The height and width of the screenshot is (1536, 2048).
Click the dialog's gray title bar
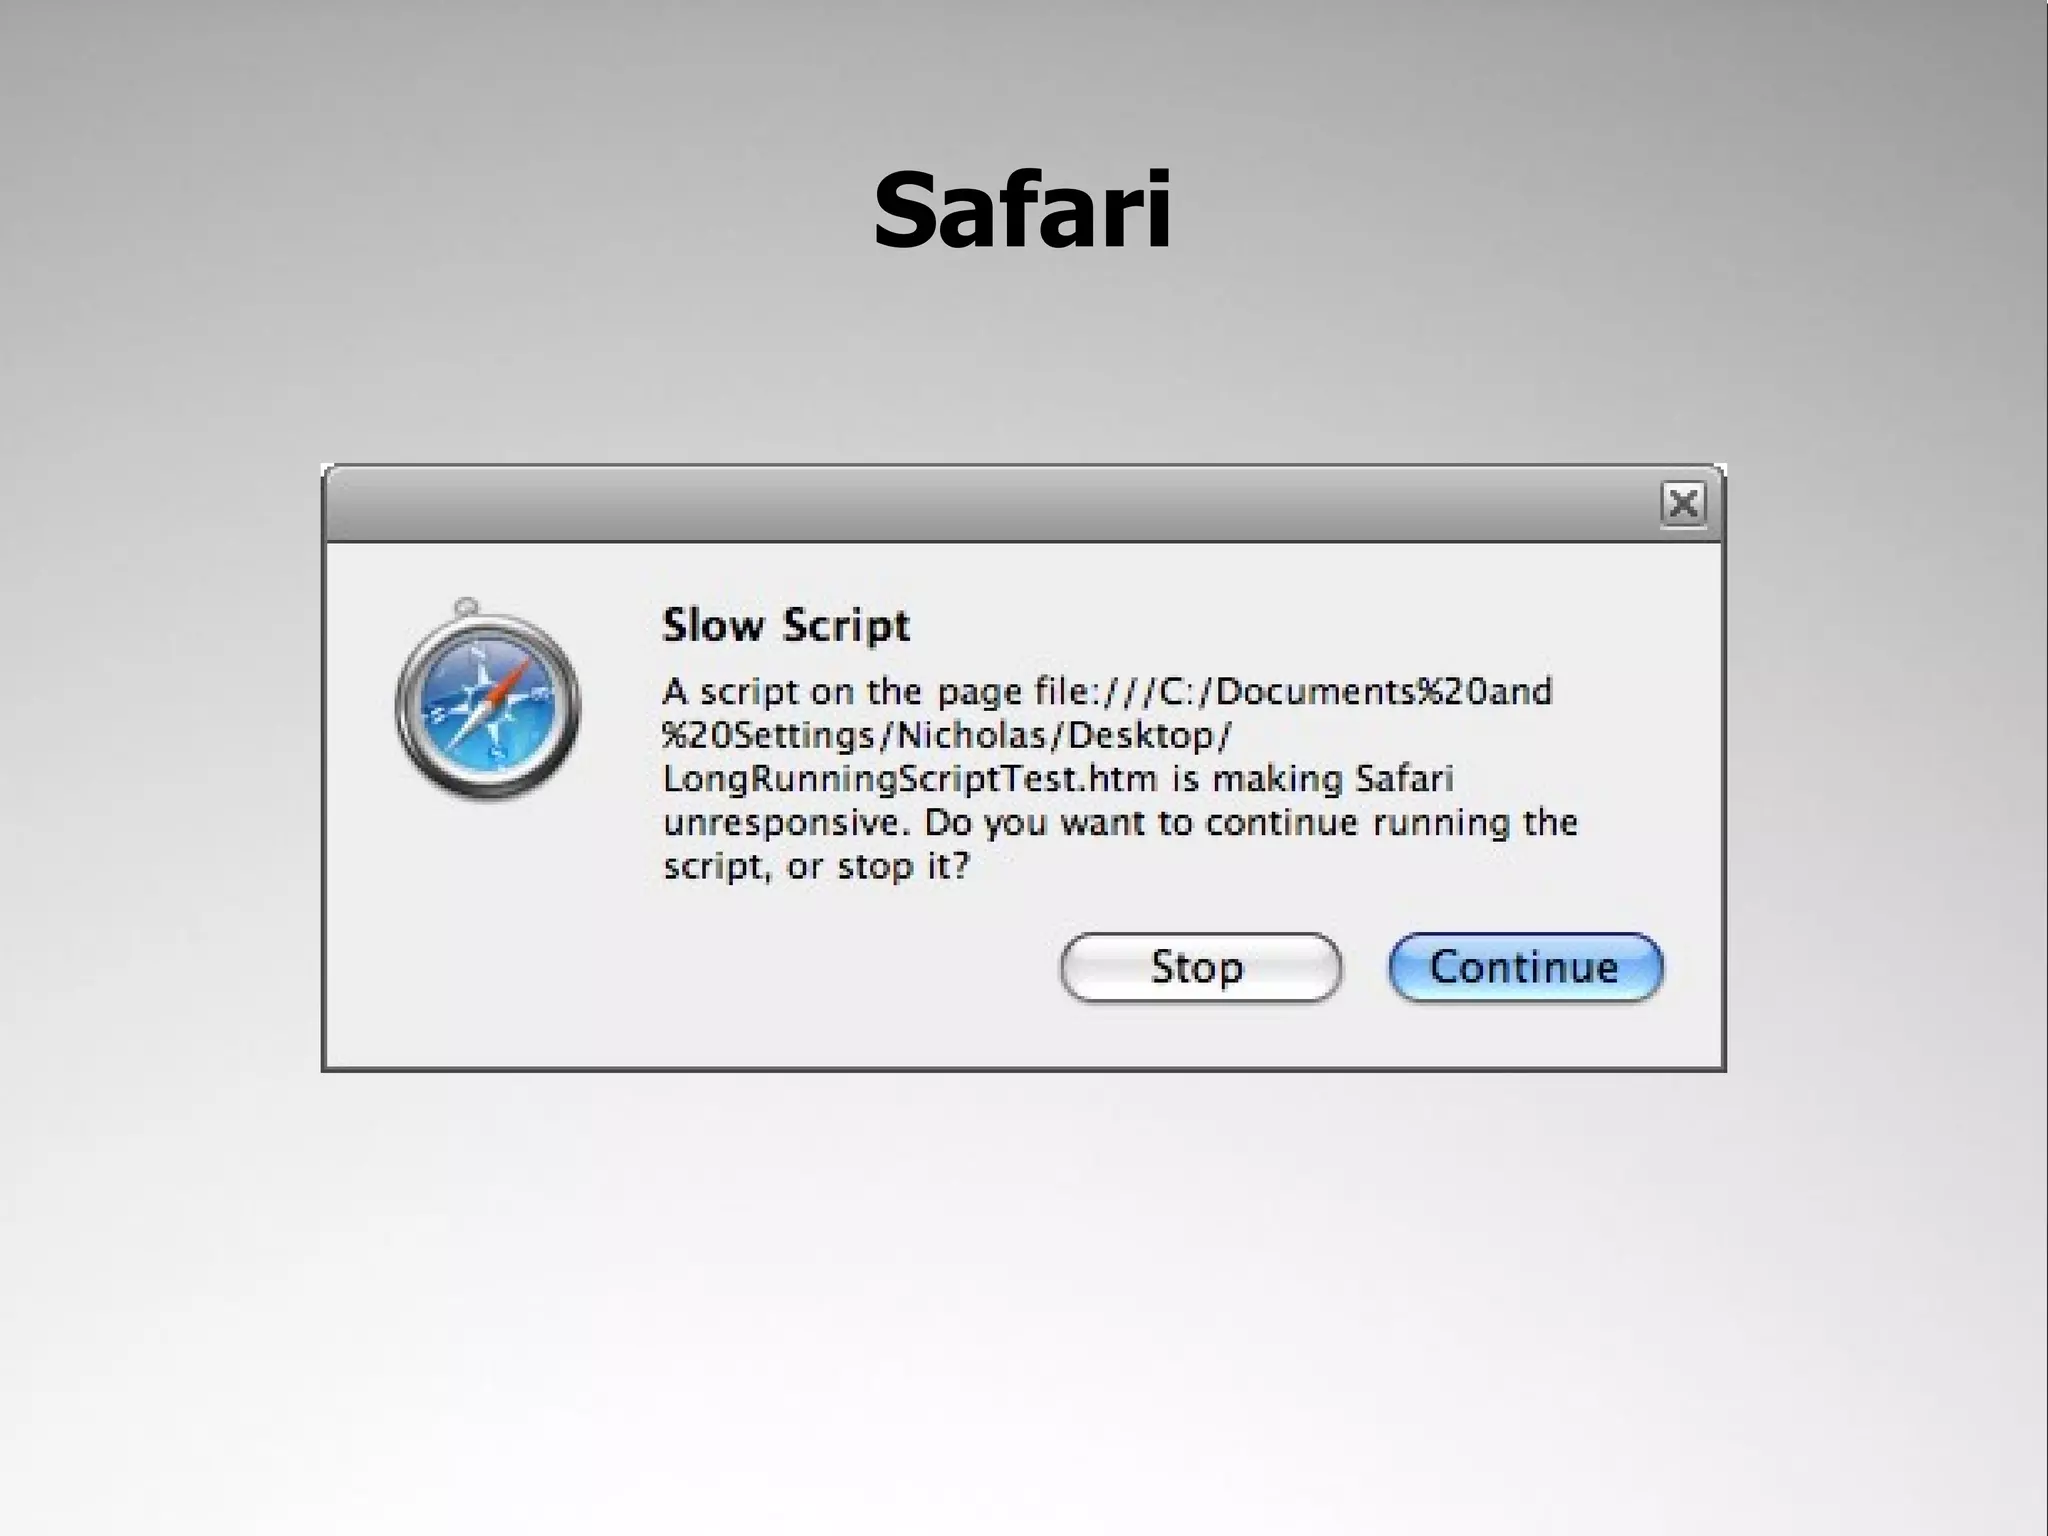990,504
